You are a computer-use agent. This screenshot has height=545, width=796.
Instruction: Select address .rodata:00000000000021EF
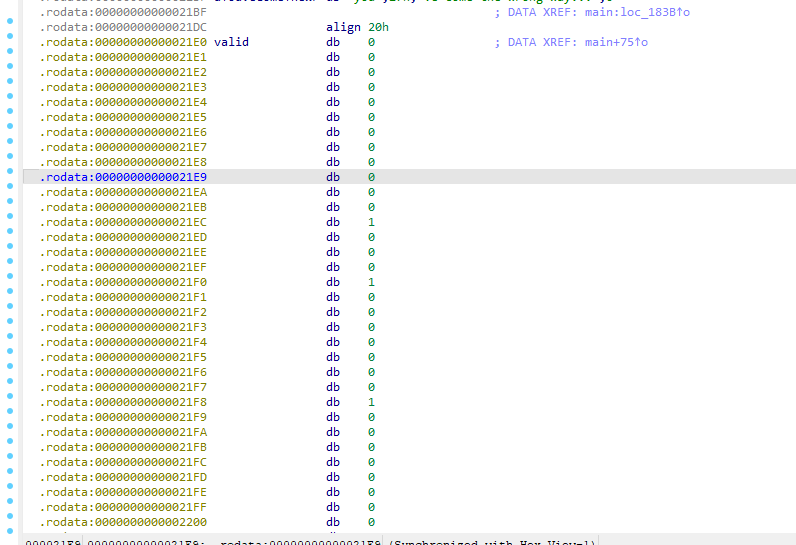coord(123,267)
